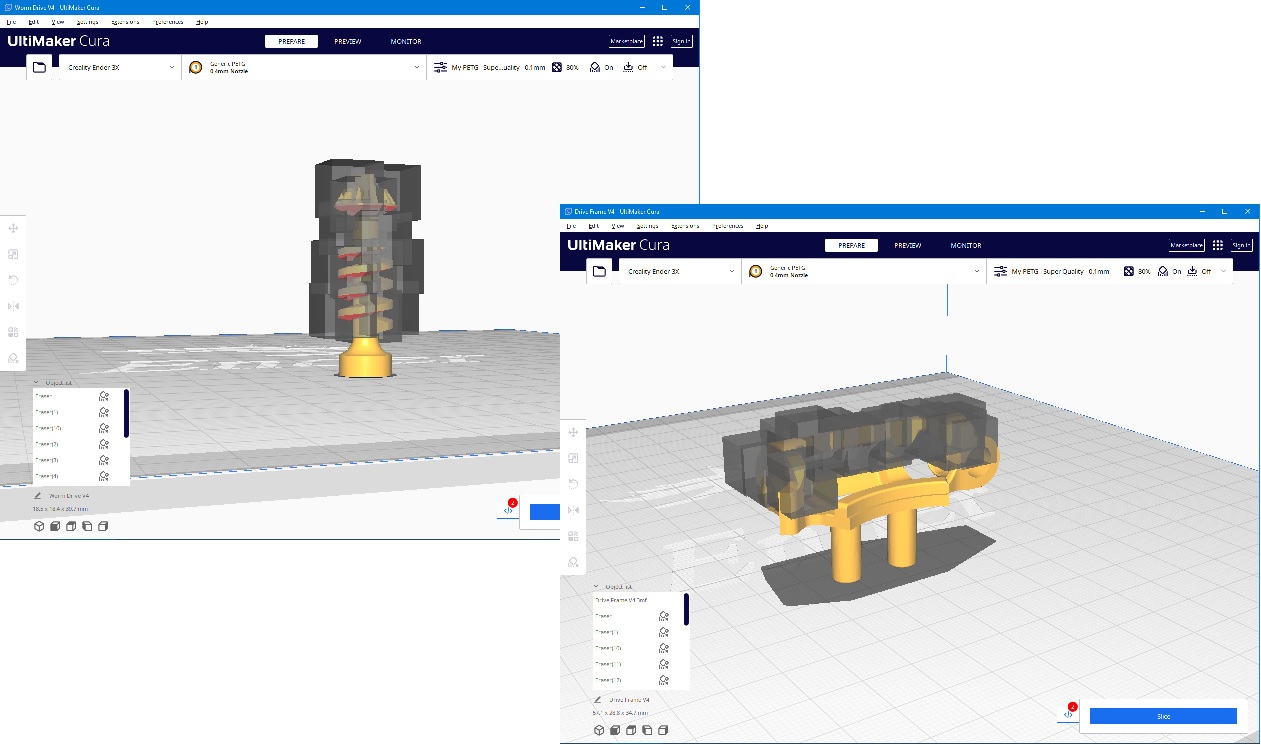Switch to top view in Worm Drive window

tap(71, 526)
